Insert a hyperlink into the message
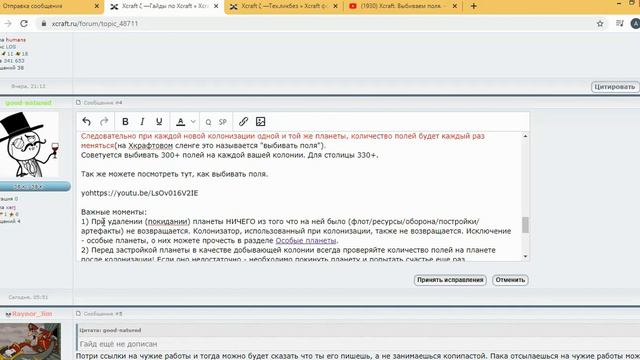The height and width of the screenshot is (360, 640). (243, 122)
